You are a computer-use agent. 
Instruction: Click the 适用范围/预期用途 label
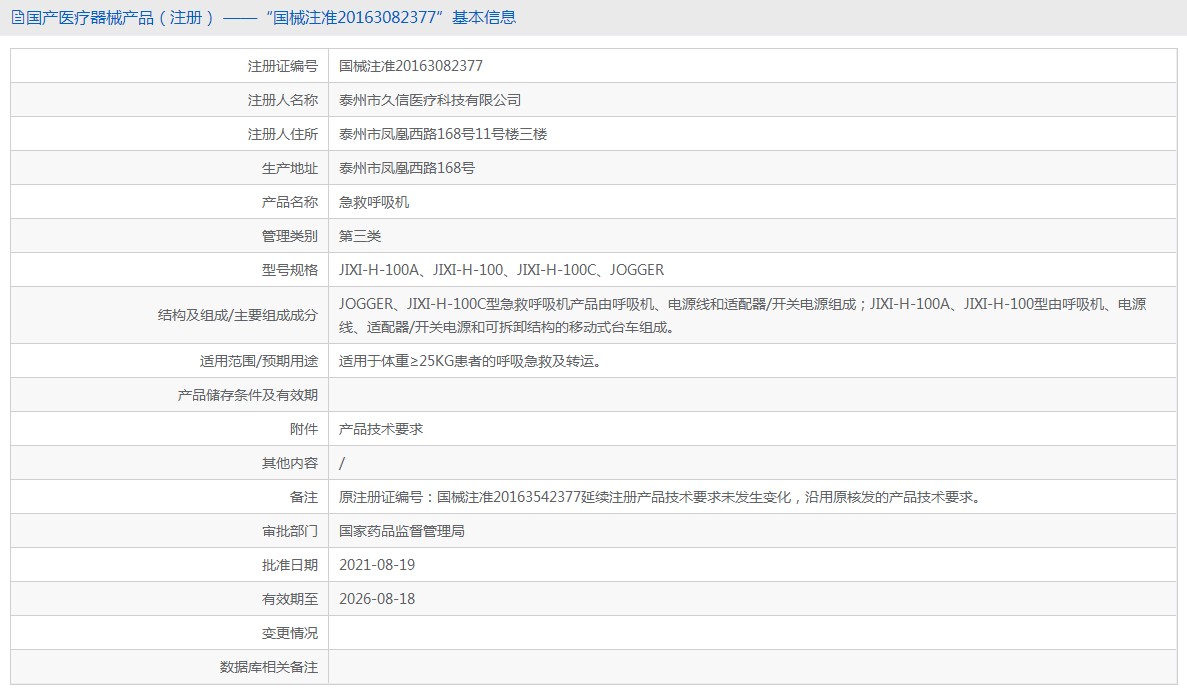[258, 361]
